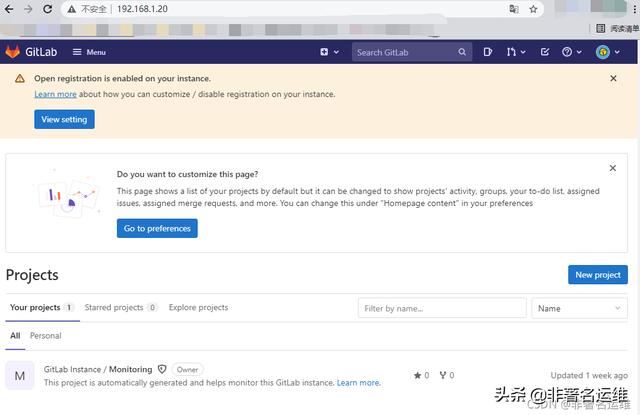Screen dimensions: 640x415
Task: Click the Projects page heading
Action: 32,275
